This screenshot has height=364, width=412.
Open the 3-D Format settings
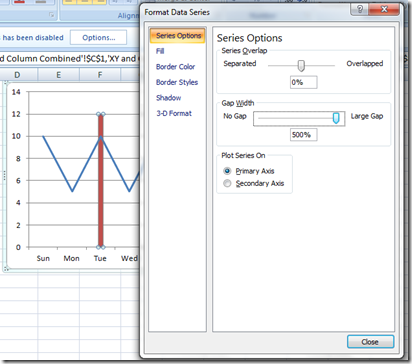click(x=174, y=113)
